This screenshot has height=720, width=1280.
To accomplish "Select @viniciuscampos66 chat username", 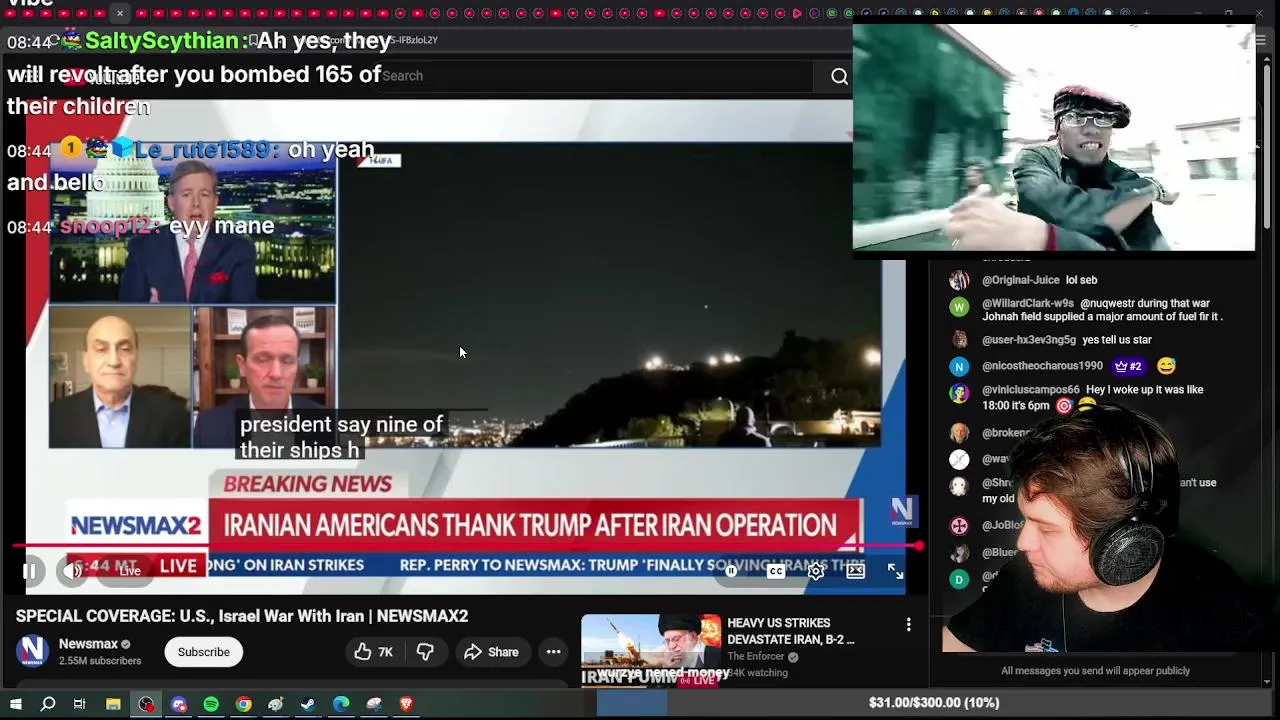I will coord(1031,390).
